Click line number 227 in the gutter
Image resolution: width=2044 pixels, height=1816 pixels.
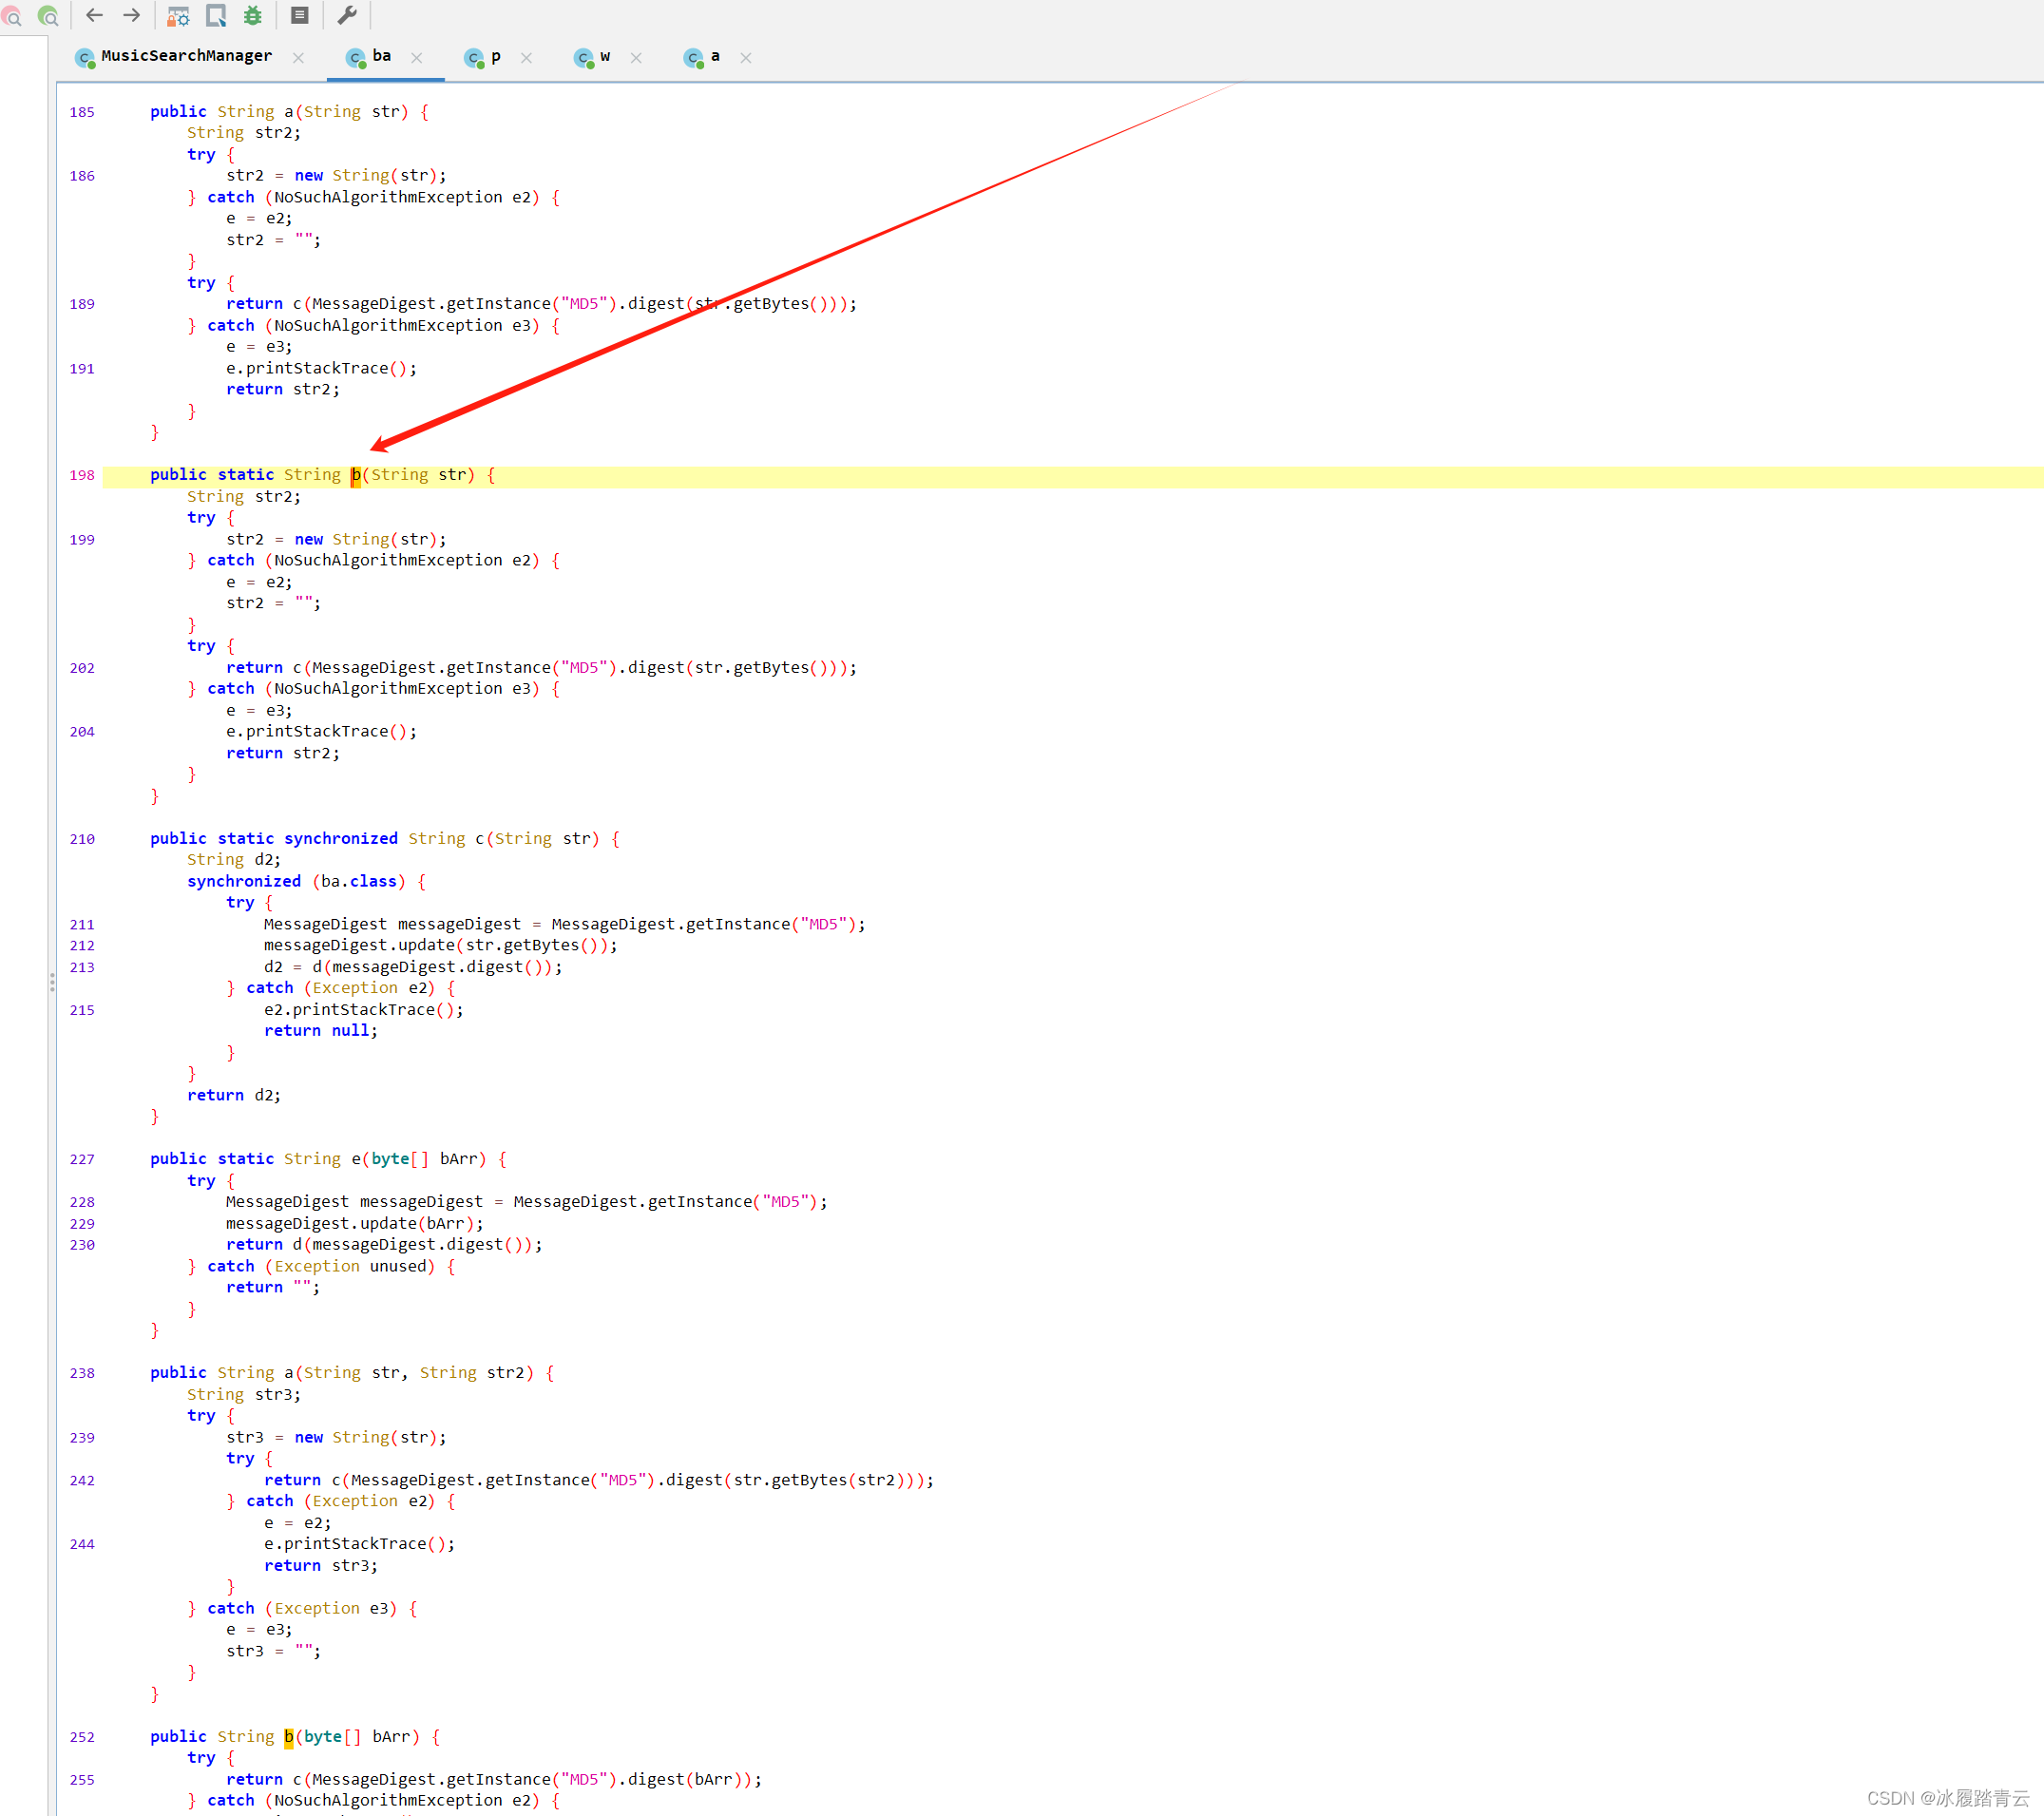(82, 1159)
